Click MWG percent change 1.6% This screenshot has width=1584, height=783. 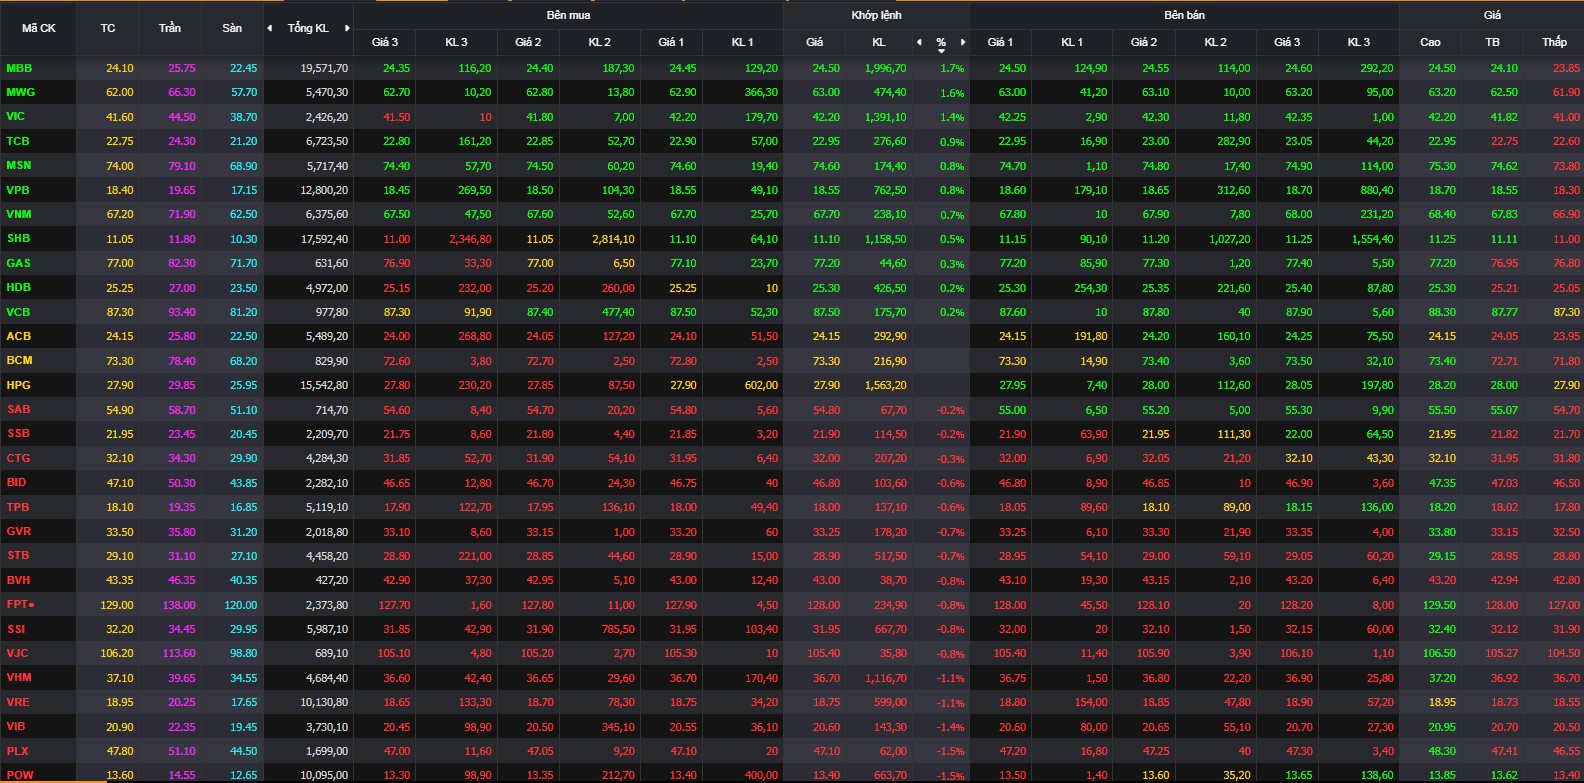952,93
